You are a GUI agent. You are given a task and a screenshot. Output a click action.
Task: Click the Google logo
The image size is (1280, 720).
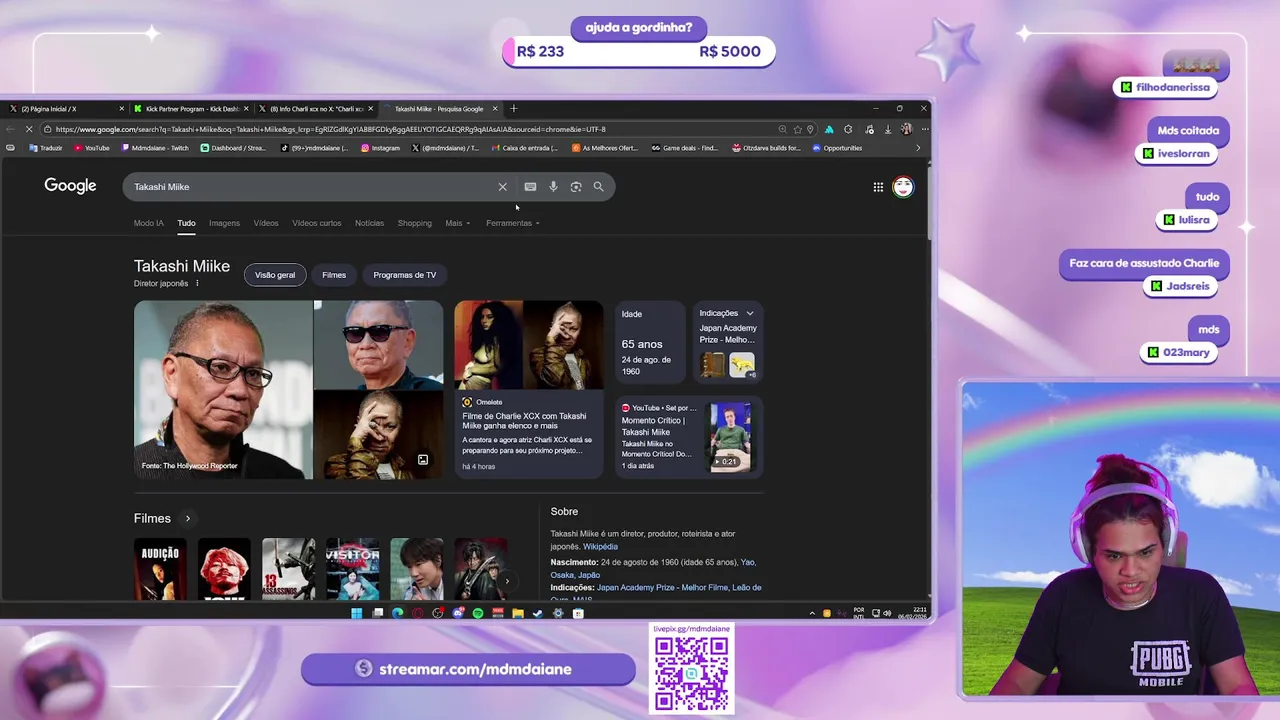tap(70, 186)
